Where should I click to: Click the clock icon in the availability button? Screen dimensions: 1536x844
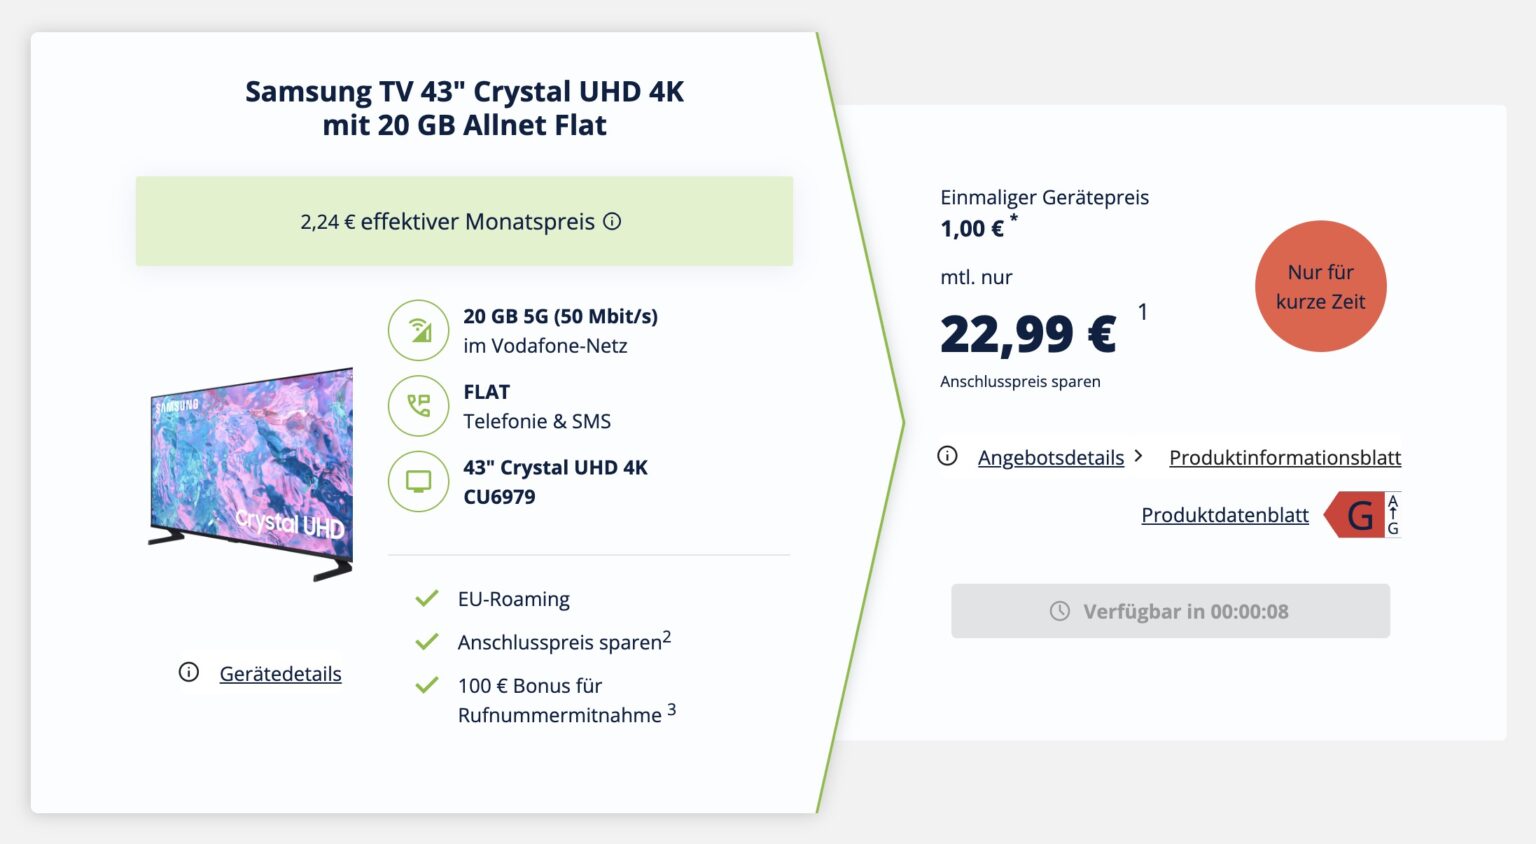(1060, 611)
